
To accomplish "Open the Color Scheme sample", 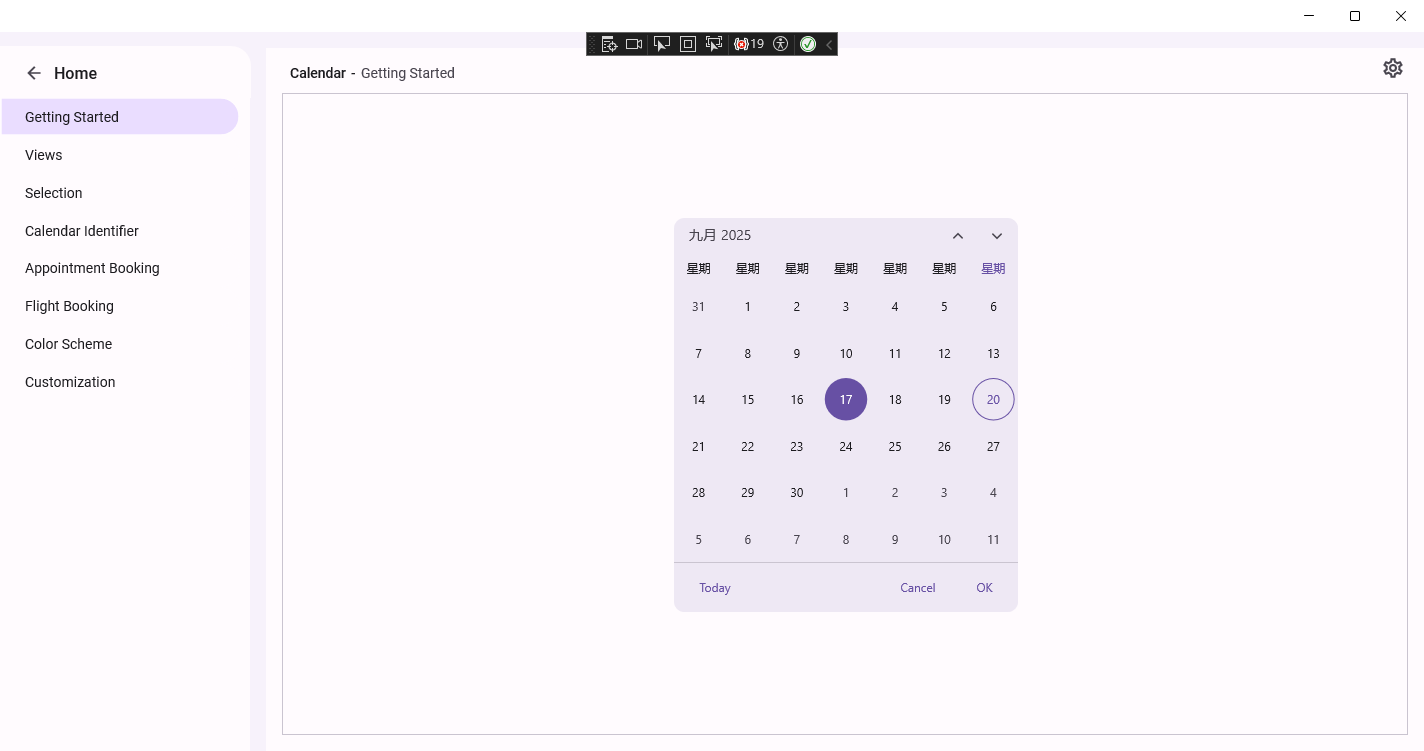I will click(120, 344).
